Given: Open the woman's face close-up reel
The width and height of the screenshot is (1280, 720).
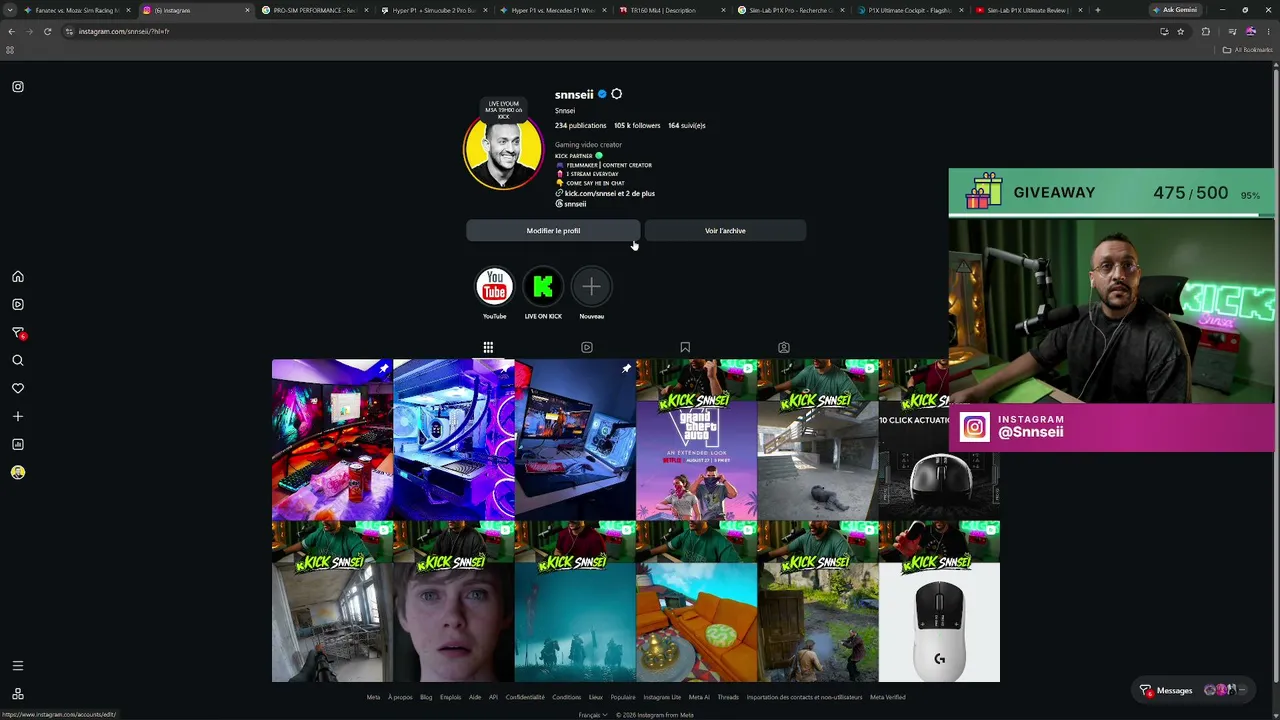Looking at the screenshot, I should point(454,602).
